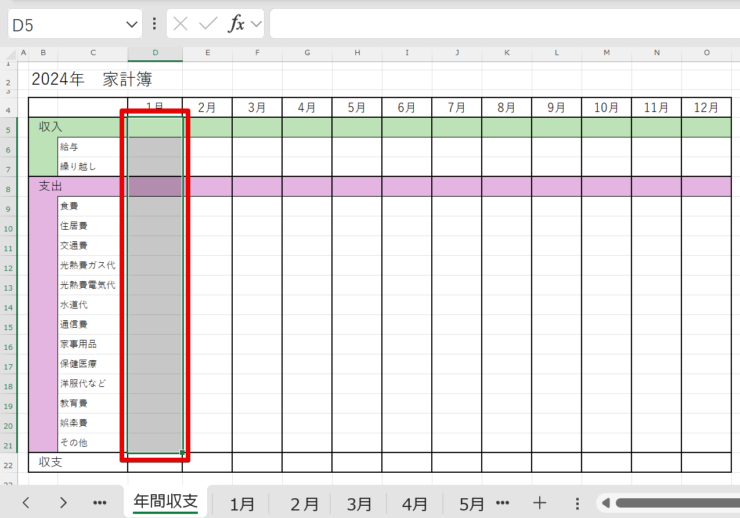Click the cancel (X) icon in formula bar
Image resolution: width=740 pixels, height=518 pixels.
coord(181,24)
